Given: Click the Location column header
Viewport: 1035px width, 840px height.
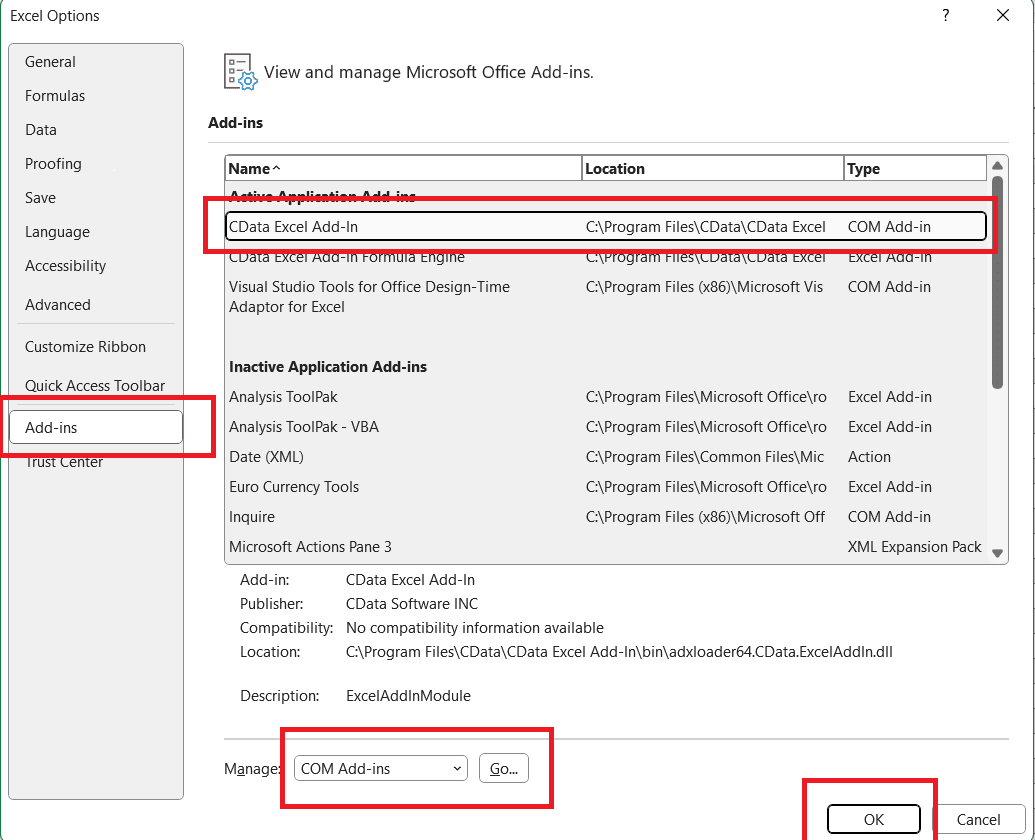Looking at the screenshot, I should coord(713,168).
